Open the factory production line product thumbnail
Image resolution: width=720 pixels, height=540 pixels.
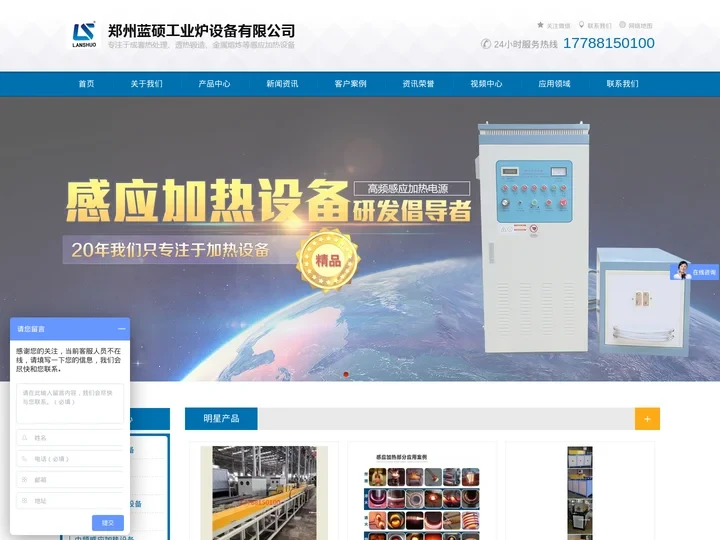point(264,493)
